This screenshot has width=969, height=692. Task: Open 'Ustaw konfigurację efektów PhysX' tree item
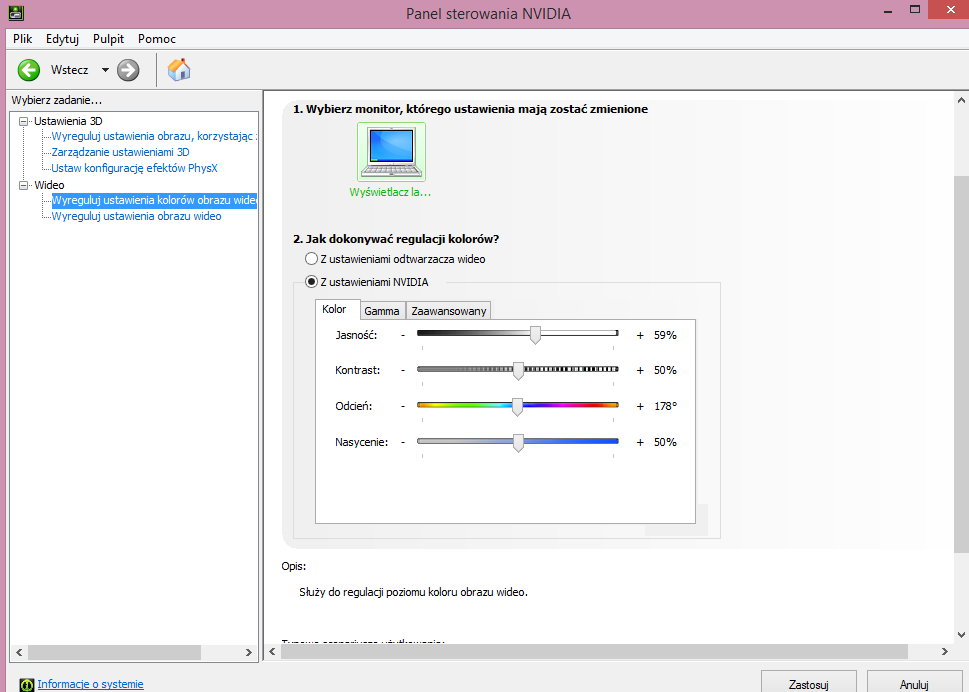[x=134, y=168]
